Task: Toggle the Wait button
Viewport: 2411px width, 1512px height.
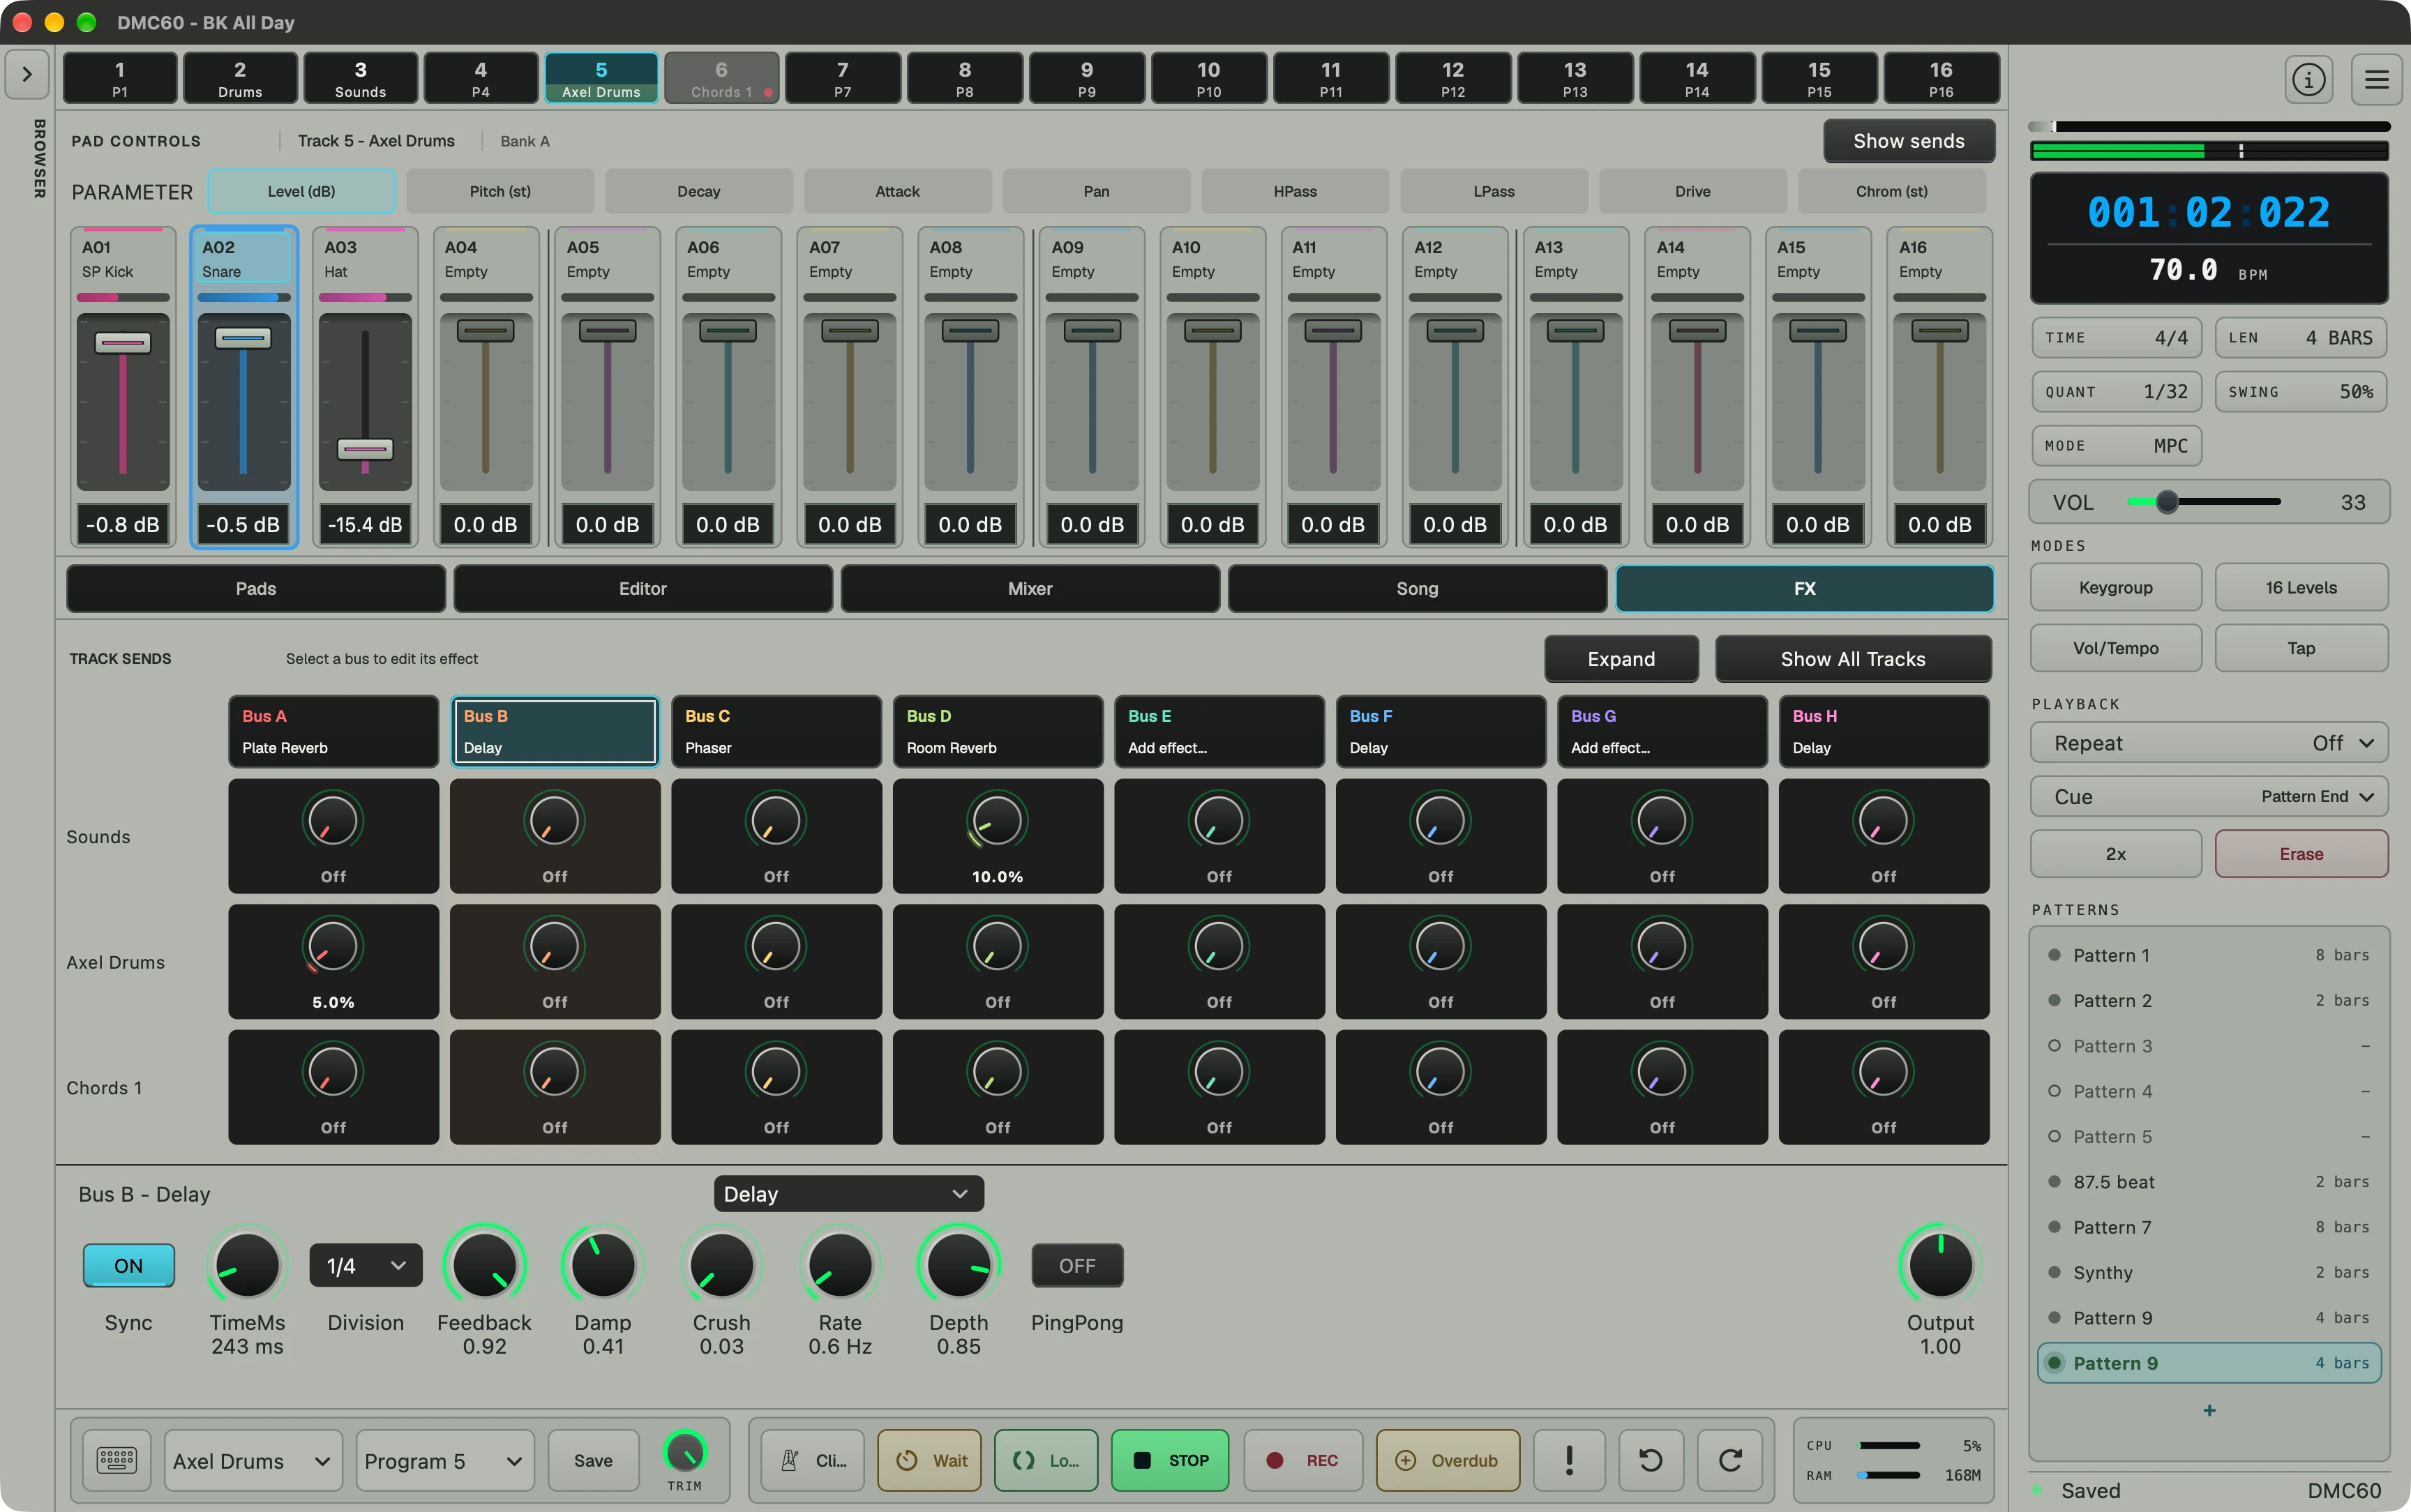Action: 930,1460
